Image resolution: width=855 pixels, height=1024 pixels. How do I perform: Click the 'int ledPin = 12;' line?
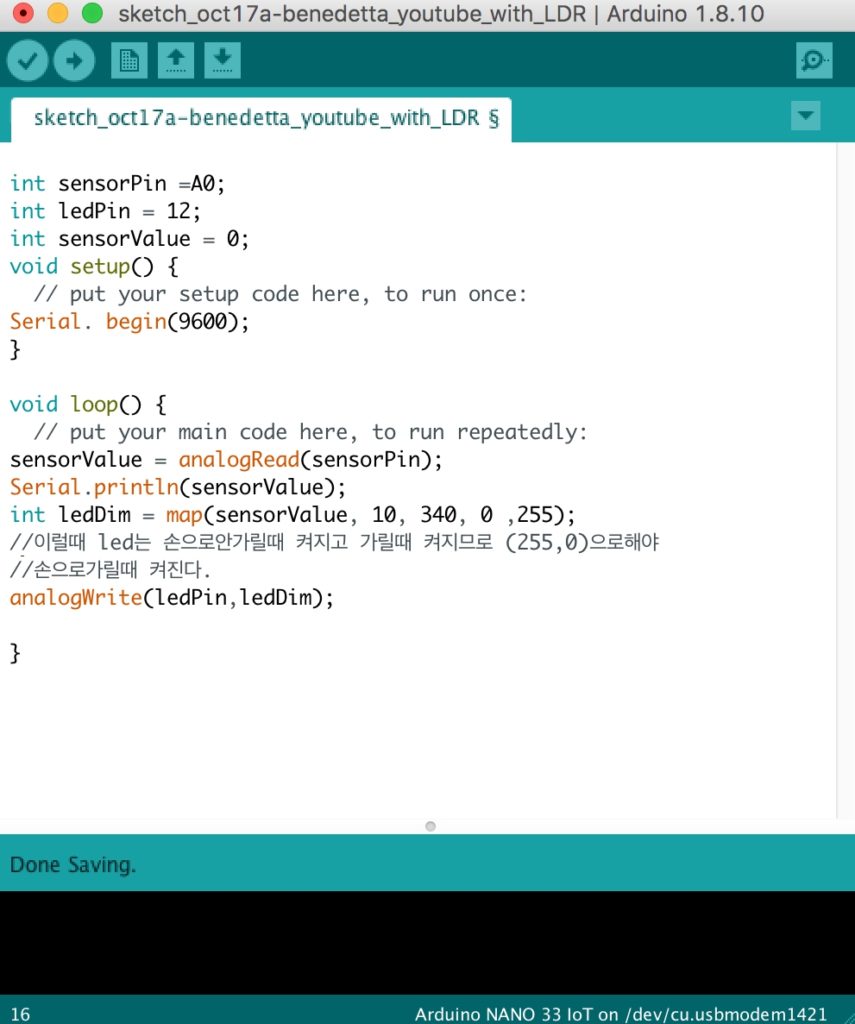click(x=105, y=212)
